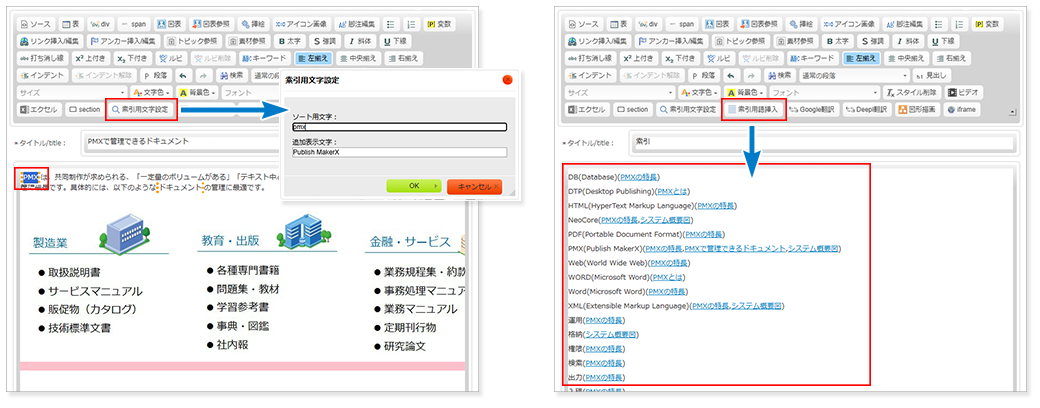
Task: Open 文字色 color dropdown in the 索引 editor
Action: 700,92
